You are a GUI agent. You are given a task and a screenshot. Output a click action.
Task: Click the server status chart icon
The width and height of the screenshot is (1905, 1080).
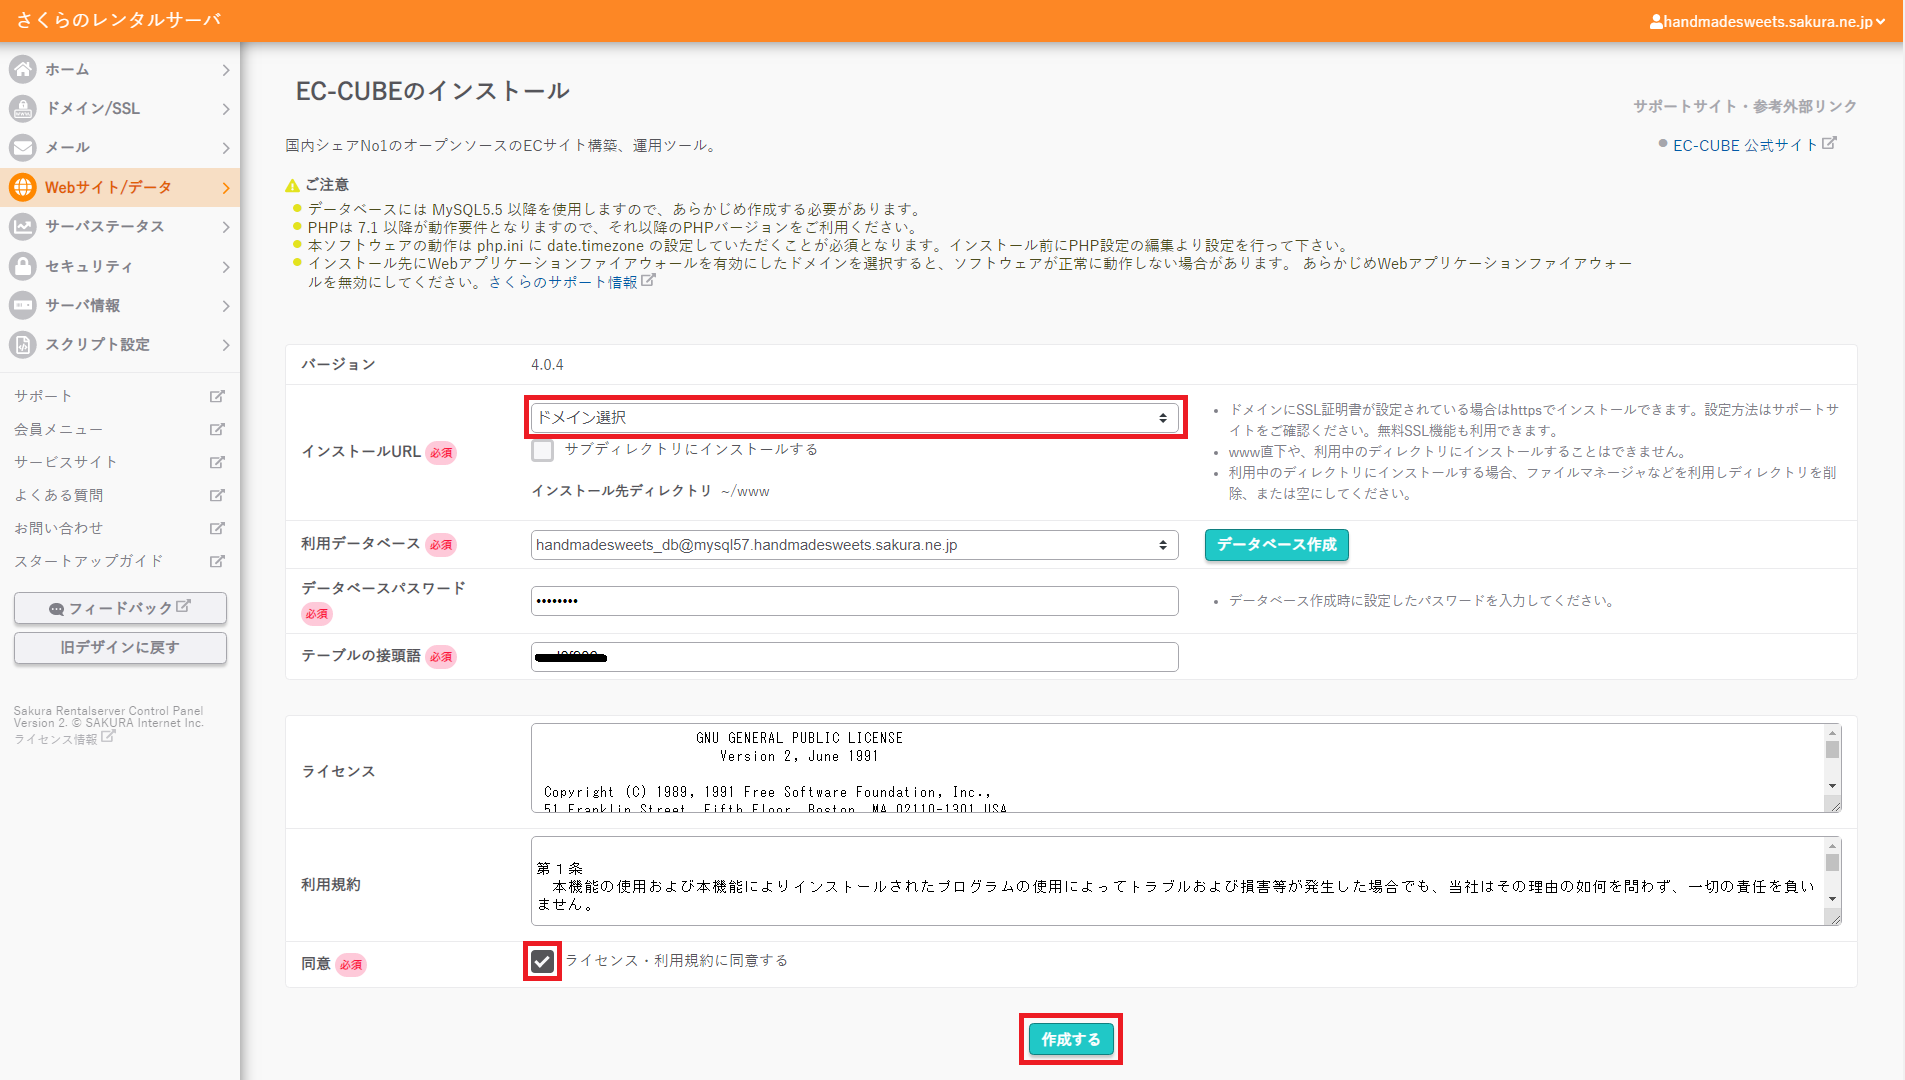coord(23,226)
